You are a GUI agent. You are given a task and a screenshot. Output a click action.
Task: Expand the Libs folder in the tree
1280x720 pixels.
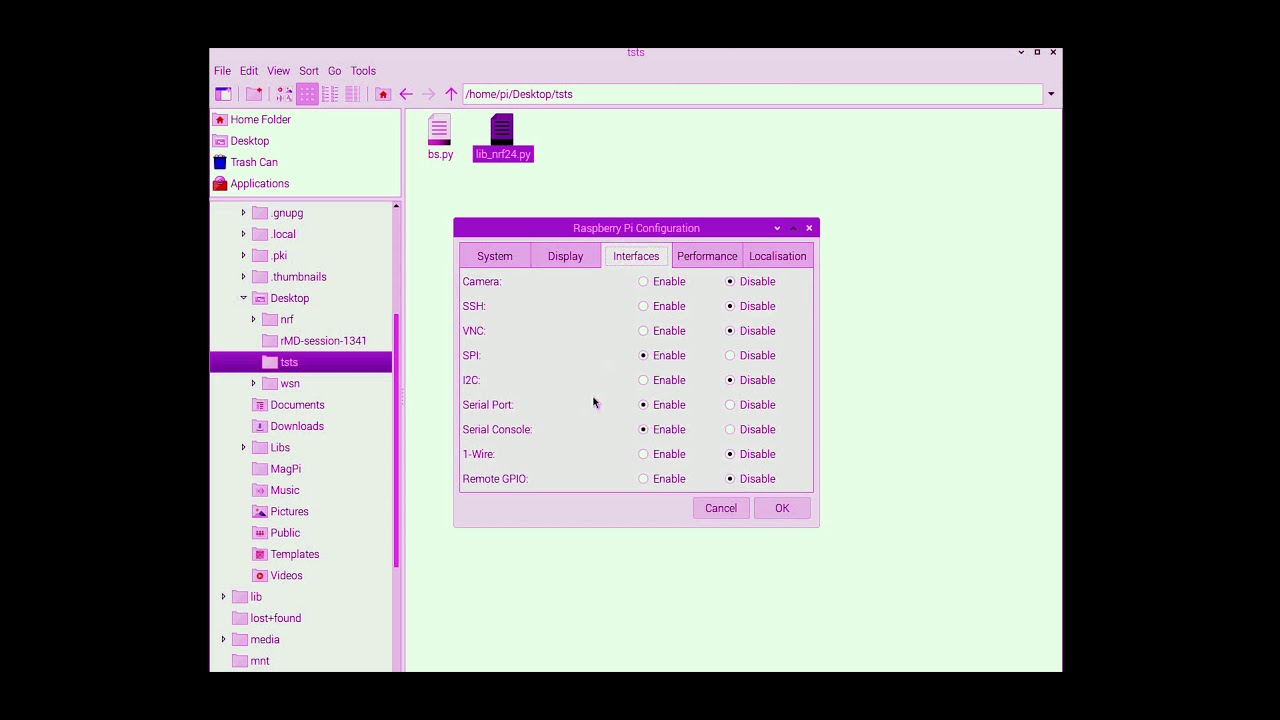tap(243, 448)
